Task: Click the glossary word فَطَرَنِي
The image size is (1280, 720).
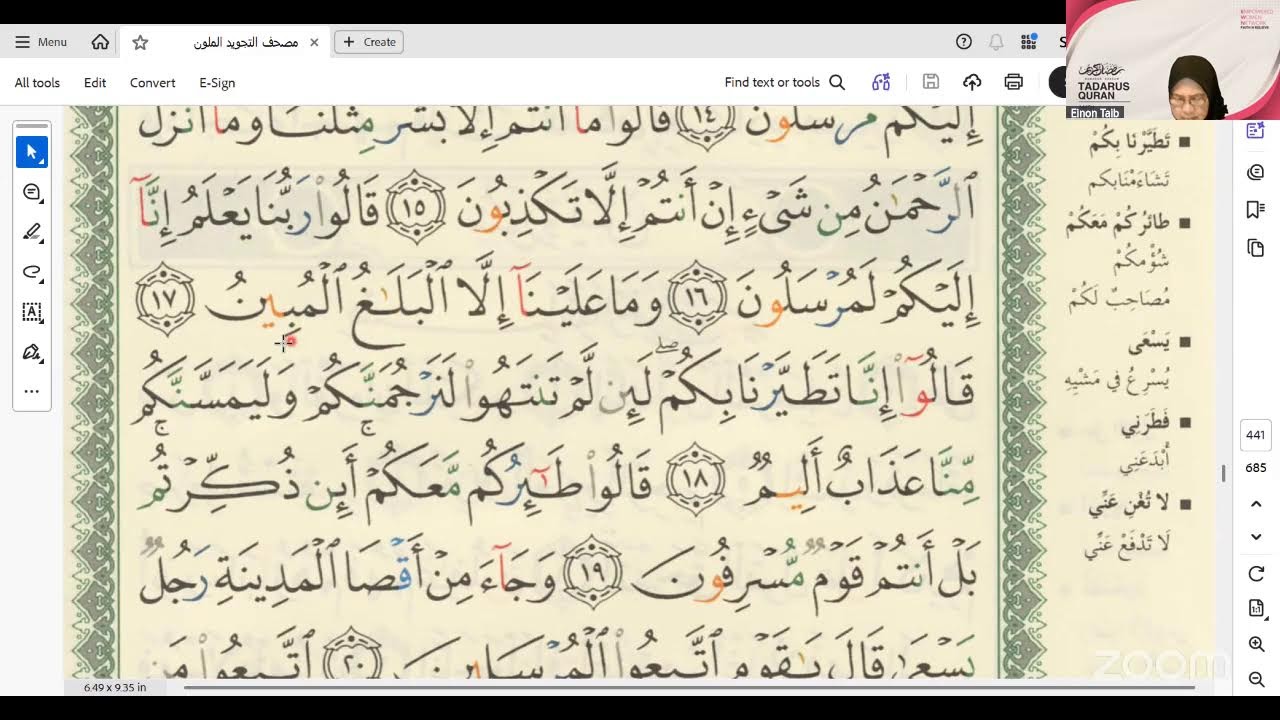Action: (1145, 425)
